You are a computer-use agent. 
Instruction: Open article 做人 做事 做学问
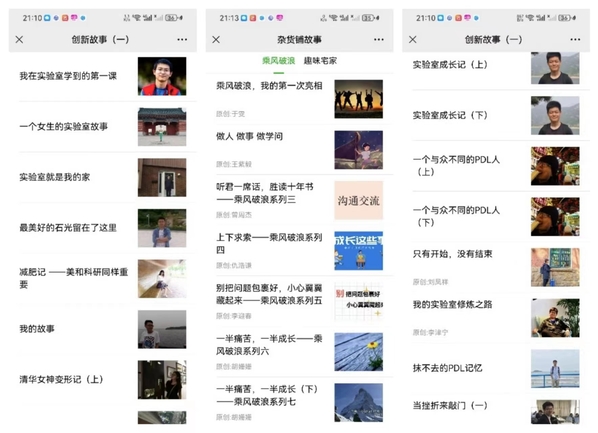tap(299, 150)
